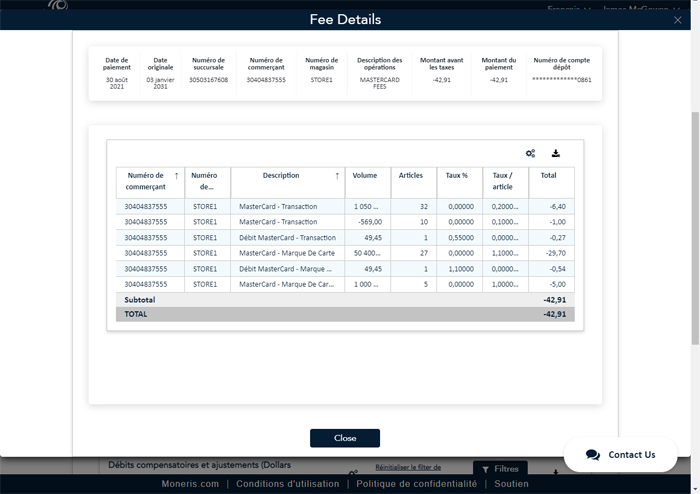This screenshot has height=494, width=700.
Task: Open Conditions d'utilisation footer link
Action: [288, 484]
